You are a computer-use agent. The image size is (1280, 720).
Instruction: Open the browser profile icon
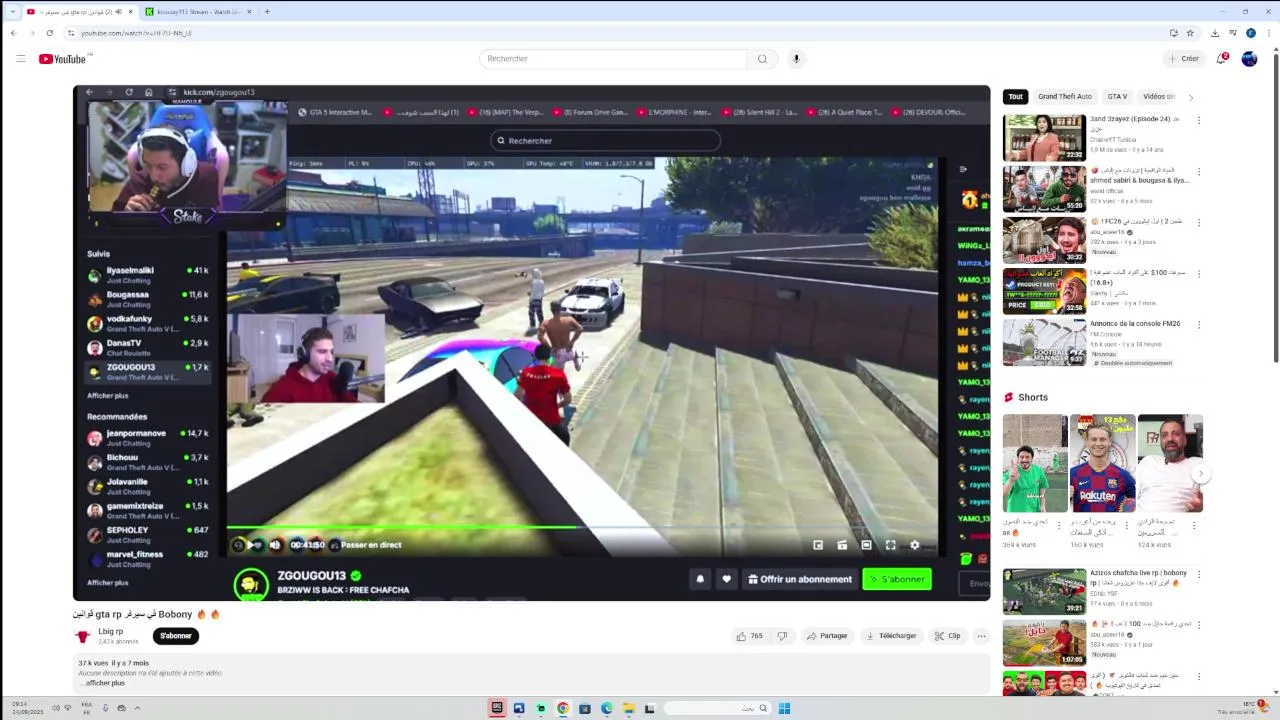click(x=1250, y=33)
